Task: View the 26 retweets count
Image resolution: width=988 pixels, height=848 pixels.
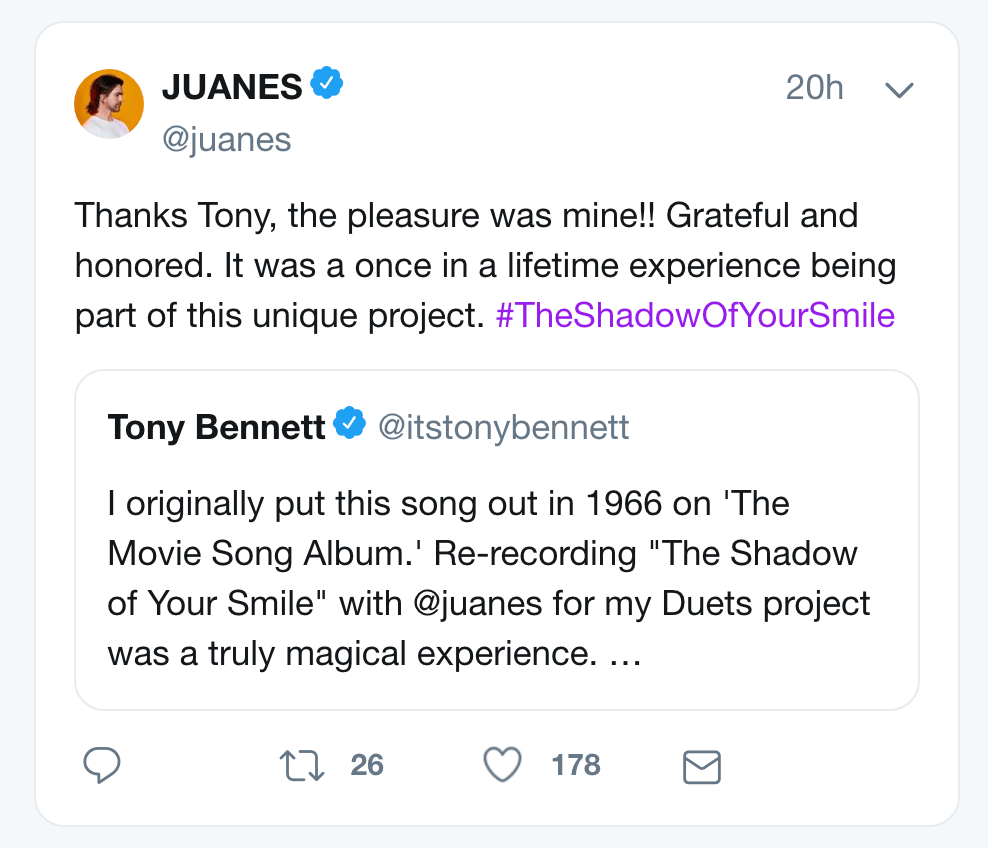Action: coord(367,766)
